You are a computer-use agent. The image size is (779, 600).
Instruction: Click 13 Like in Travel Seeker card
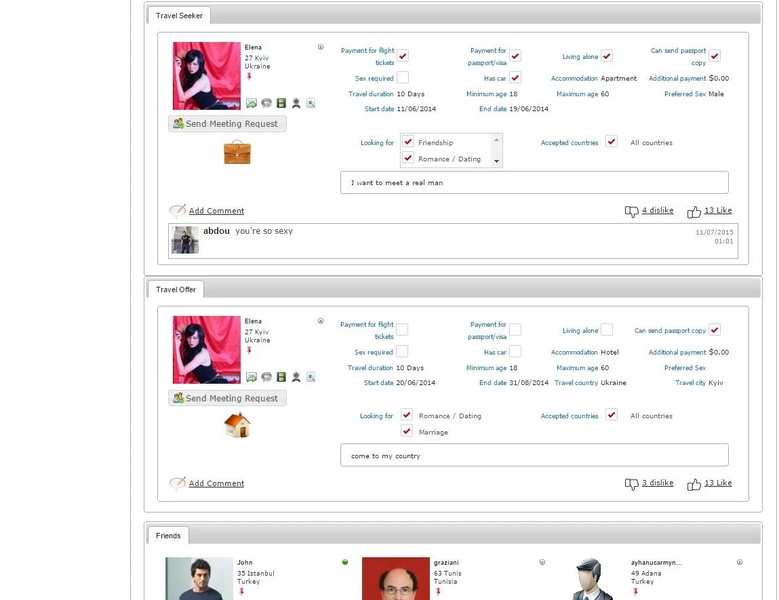point(718,210)
